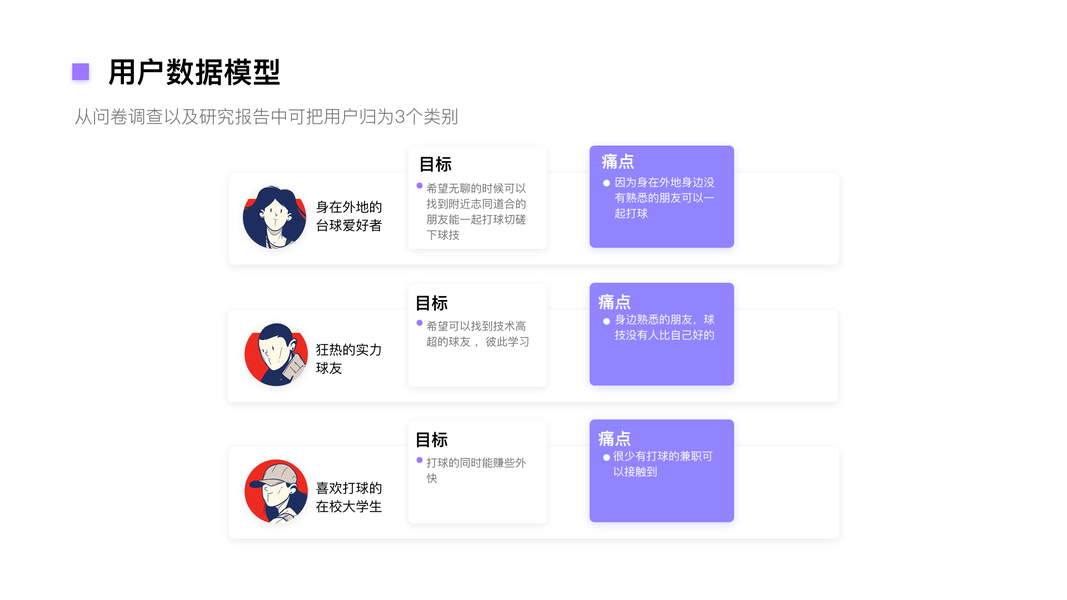
Task: Click the purple square beside the title
Action: 81,72
